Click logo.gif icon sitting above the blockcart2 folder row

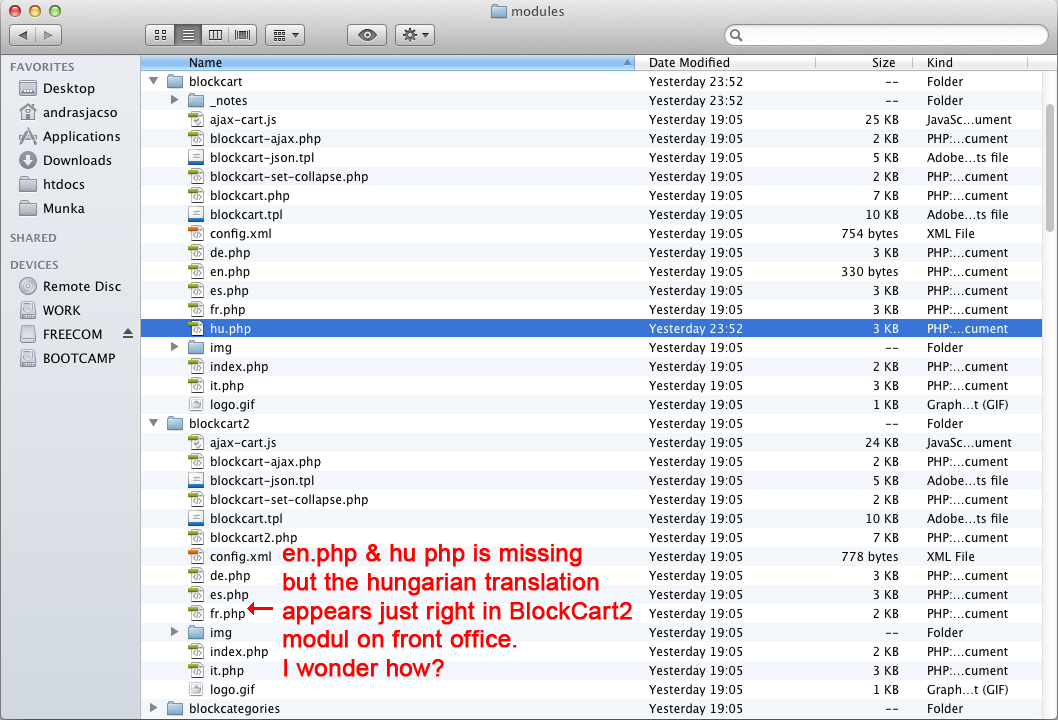coord(196,404)
